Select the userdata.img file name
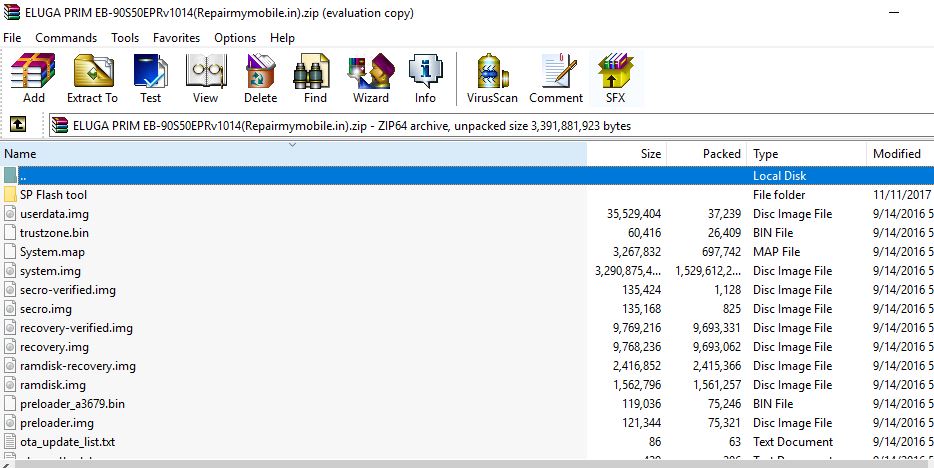The height and width of the screenshot is (468, 934). (54, 214)
